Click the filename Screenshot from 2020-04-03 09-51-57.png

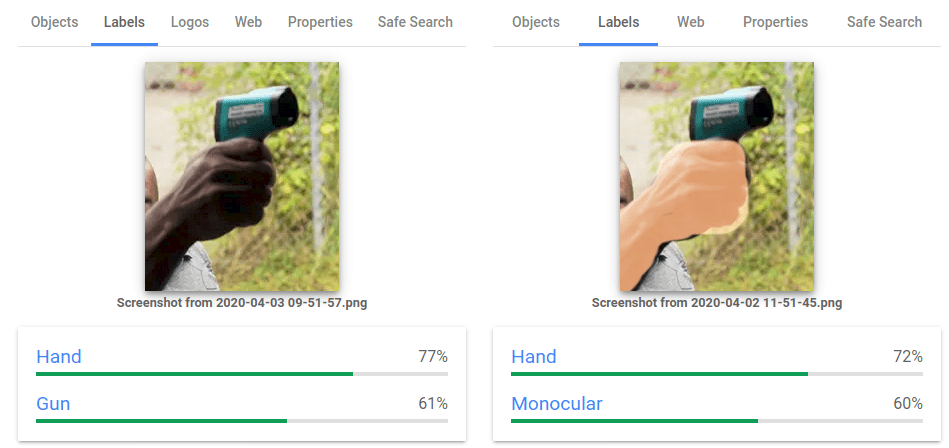[x=242, y=302]
